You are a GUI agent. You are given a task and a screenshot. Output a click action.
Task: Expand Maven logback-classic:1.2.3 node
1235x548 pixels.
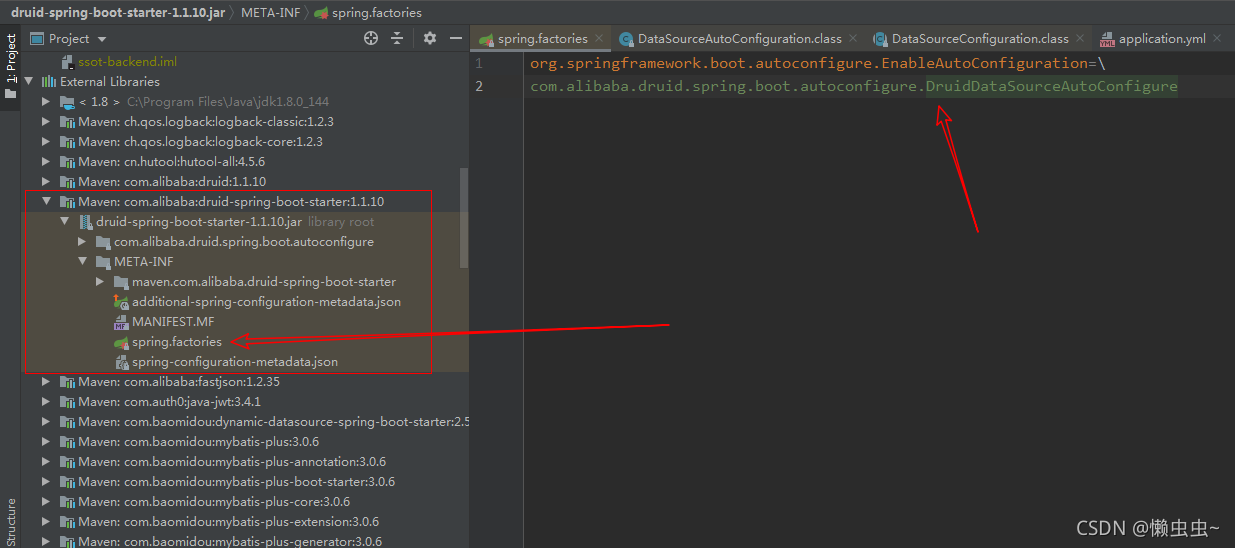click(x=47, y=122)
